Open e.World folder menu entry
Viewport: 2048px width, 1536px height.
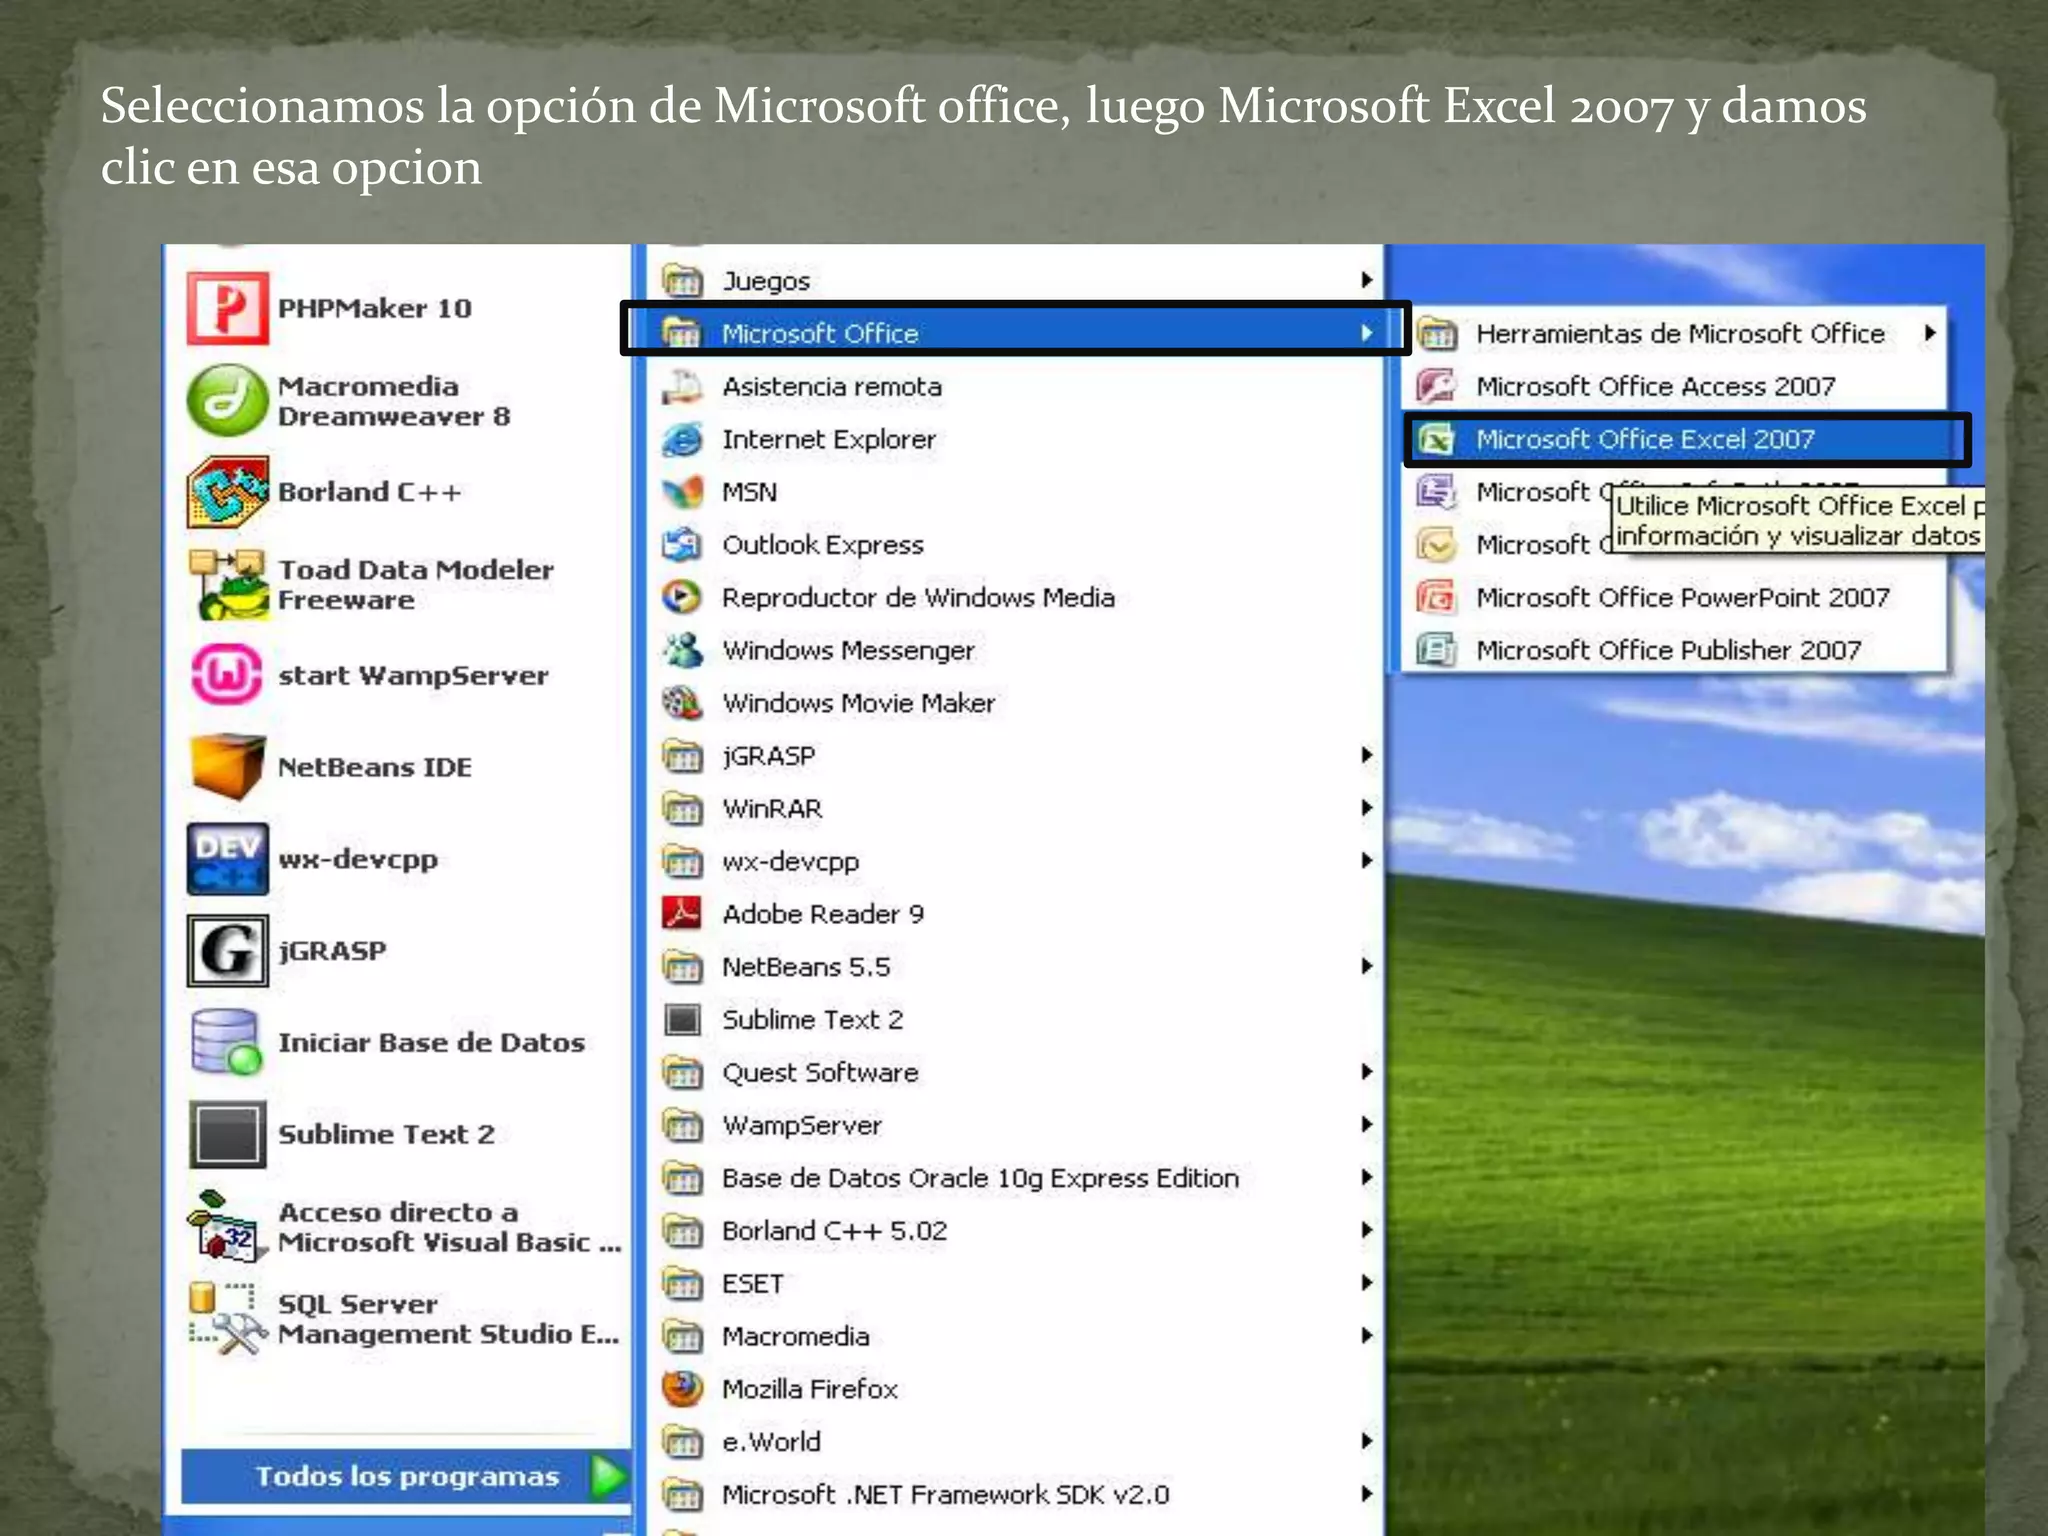1017,1442
